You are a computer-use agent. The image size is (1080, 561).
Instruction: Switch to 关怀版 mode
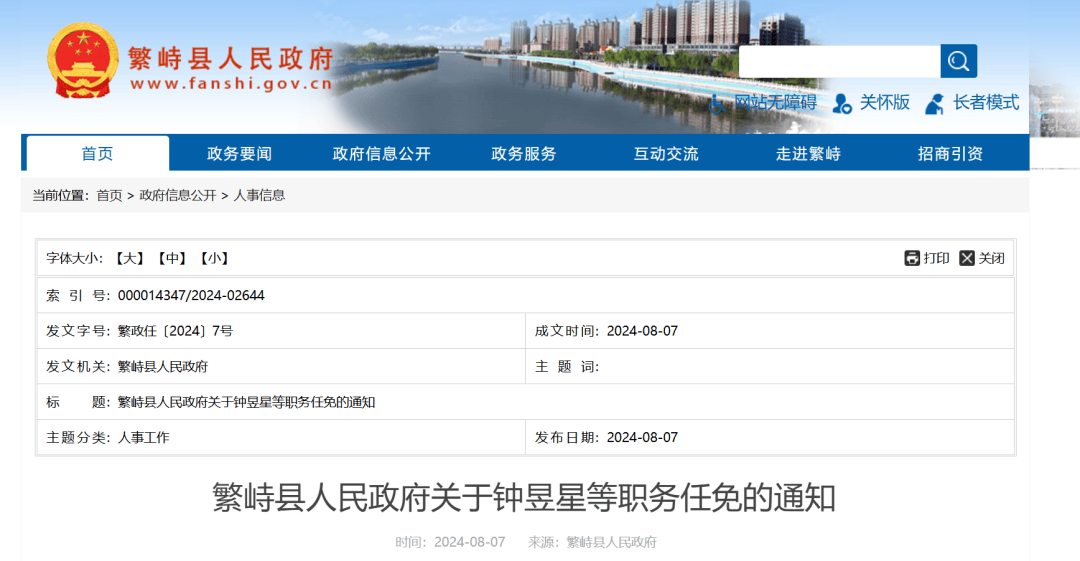(x=884, y=103)
